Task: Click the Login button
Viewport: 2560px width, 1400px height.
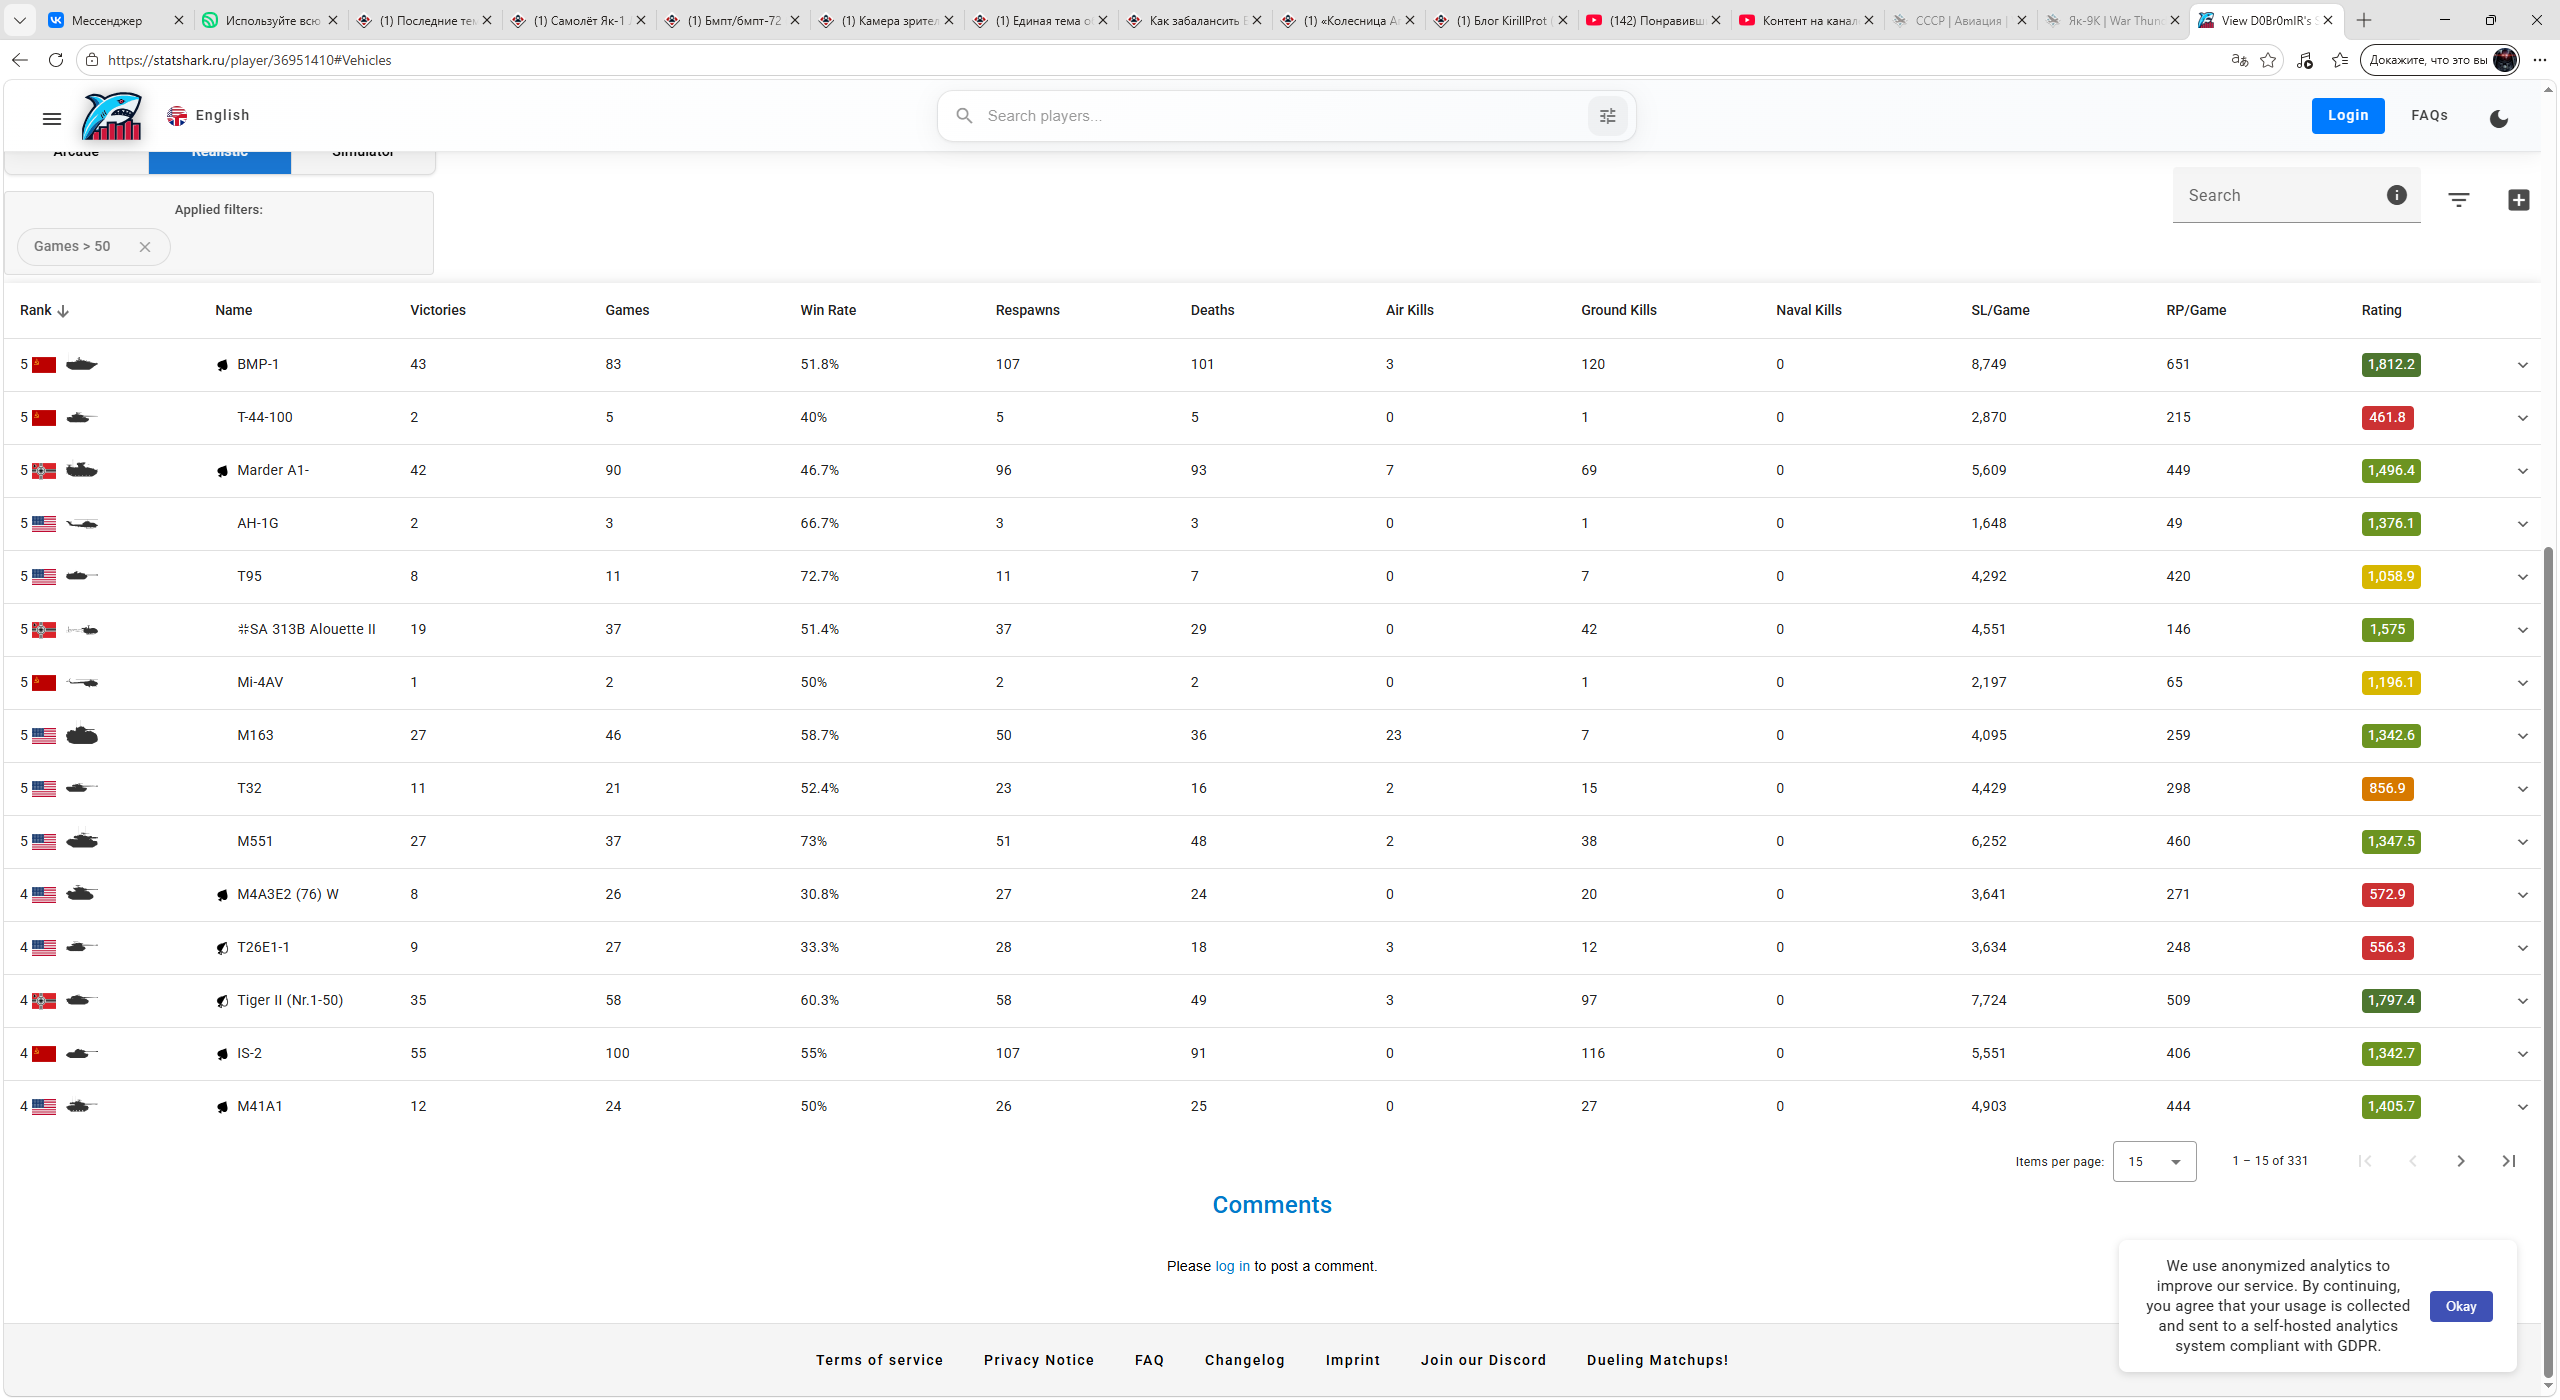Action: (2347, 116)
